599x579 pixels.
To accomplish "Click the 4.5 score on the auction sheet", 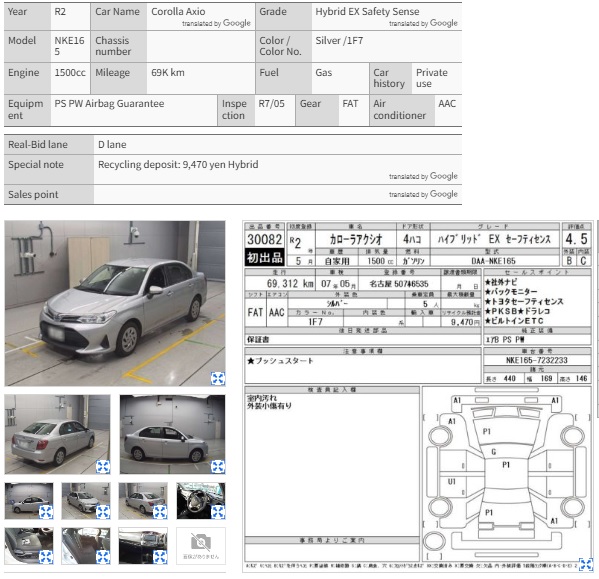I will [576, 239].
